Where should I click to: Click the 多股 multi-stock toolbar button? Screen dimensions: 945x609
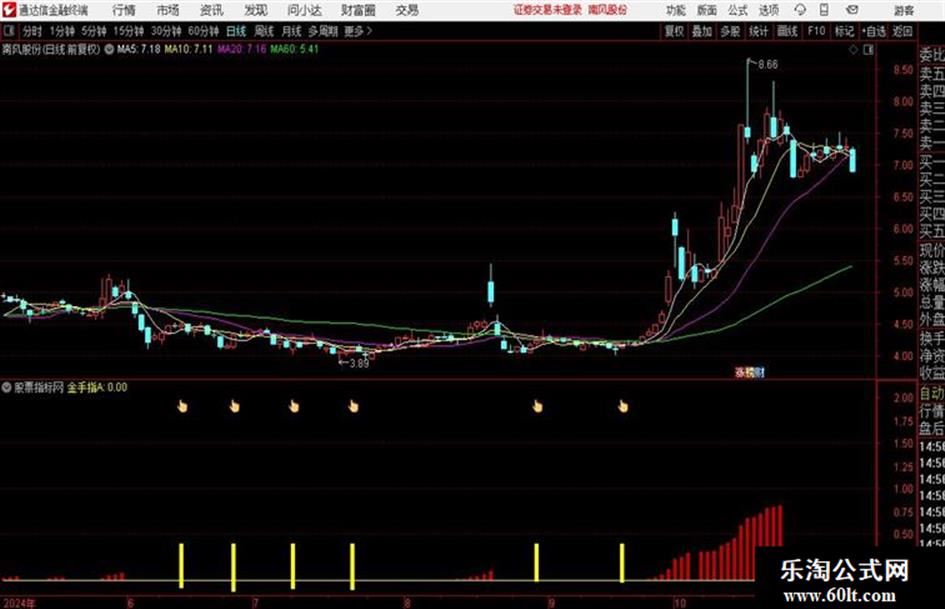point(730,31)
